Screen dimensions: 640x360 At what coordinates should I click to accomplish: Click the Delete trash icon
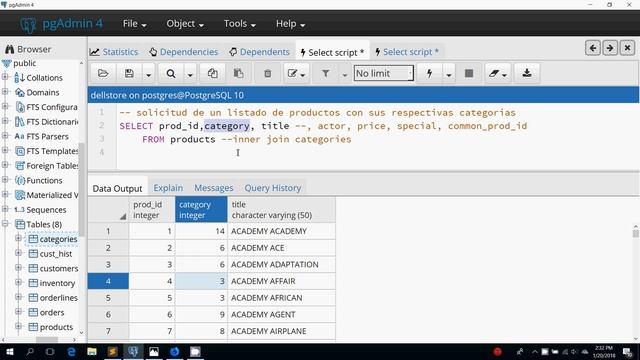(268, 73)
